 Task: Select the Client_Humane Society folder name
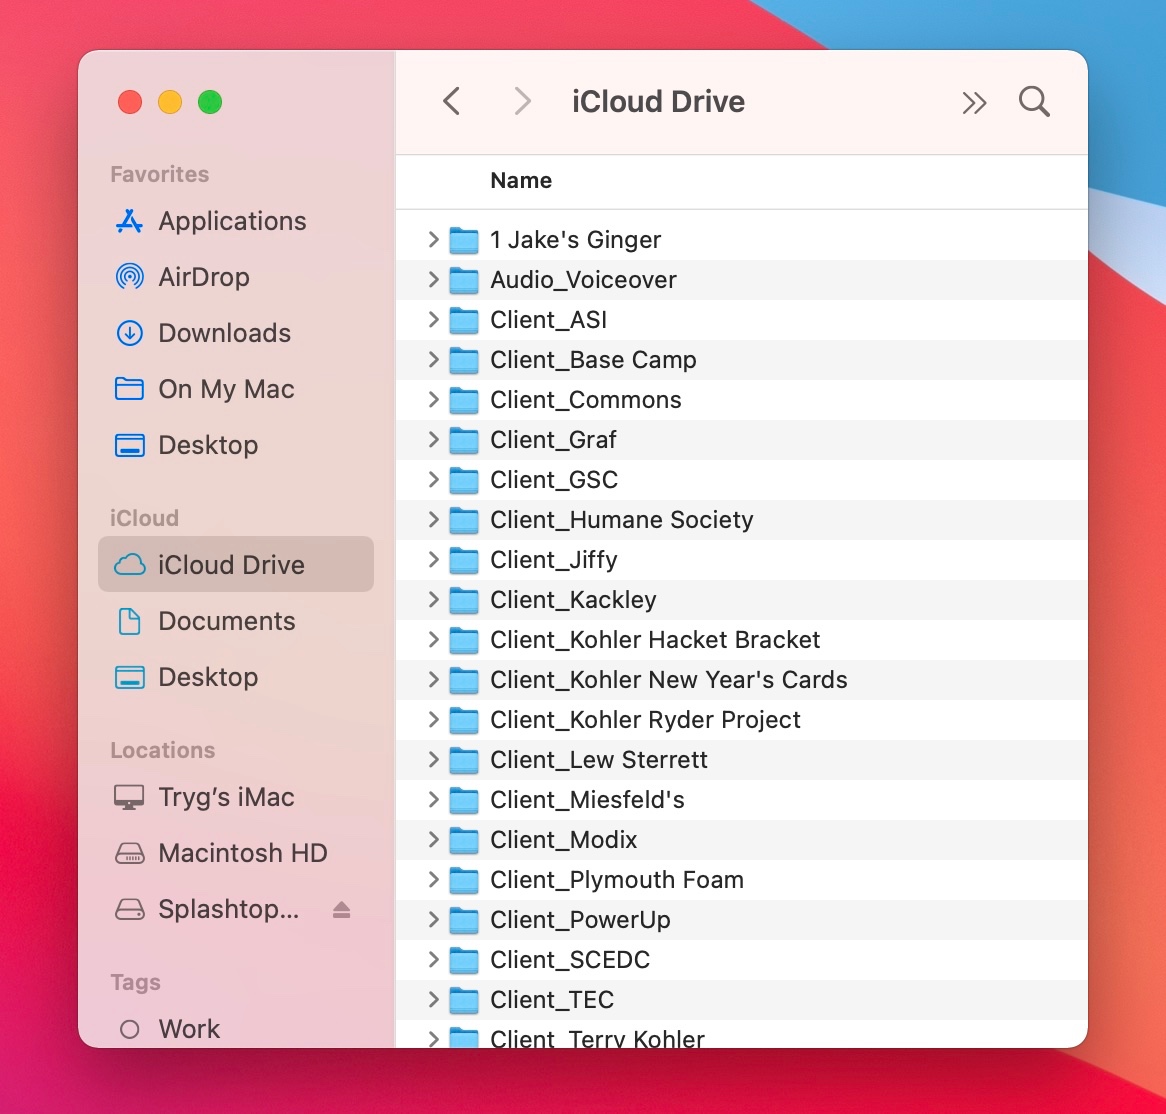pos(622,520)
